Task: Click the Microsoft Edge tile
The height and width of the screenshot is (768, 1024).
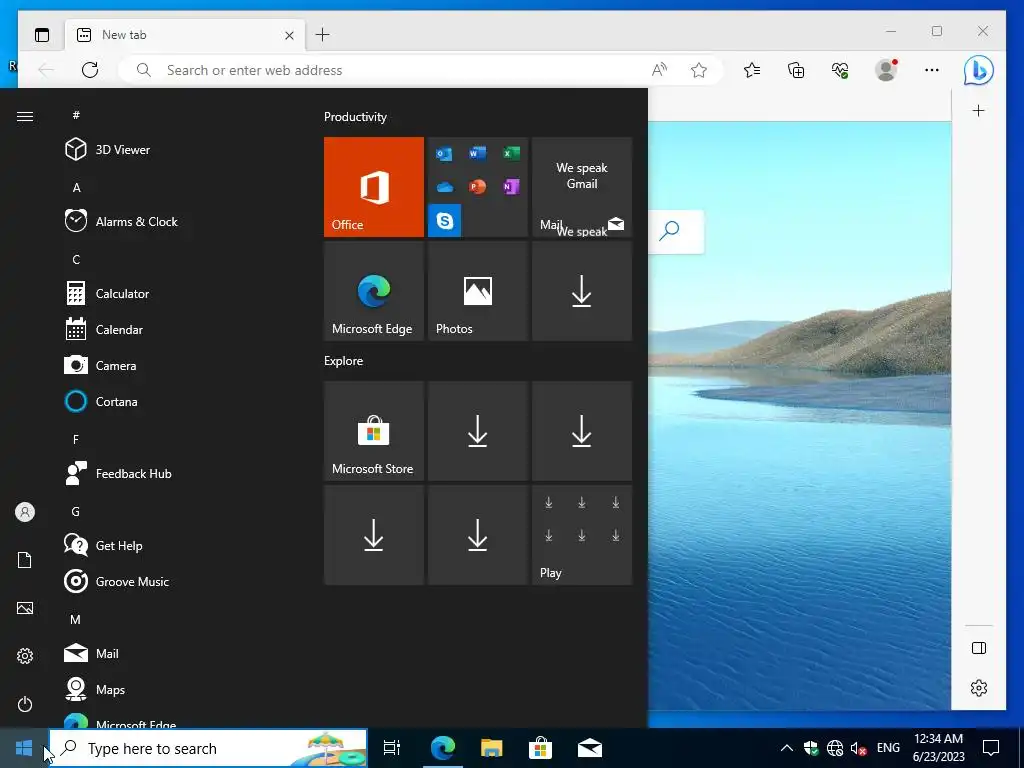Action: [x=374, y=291]
